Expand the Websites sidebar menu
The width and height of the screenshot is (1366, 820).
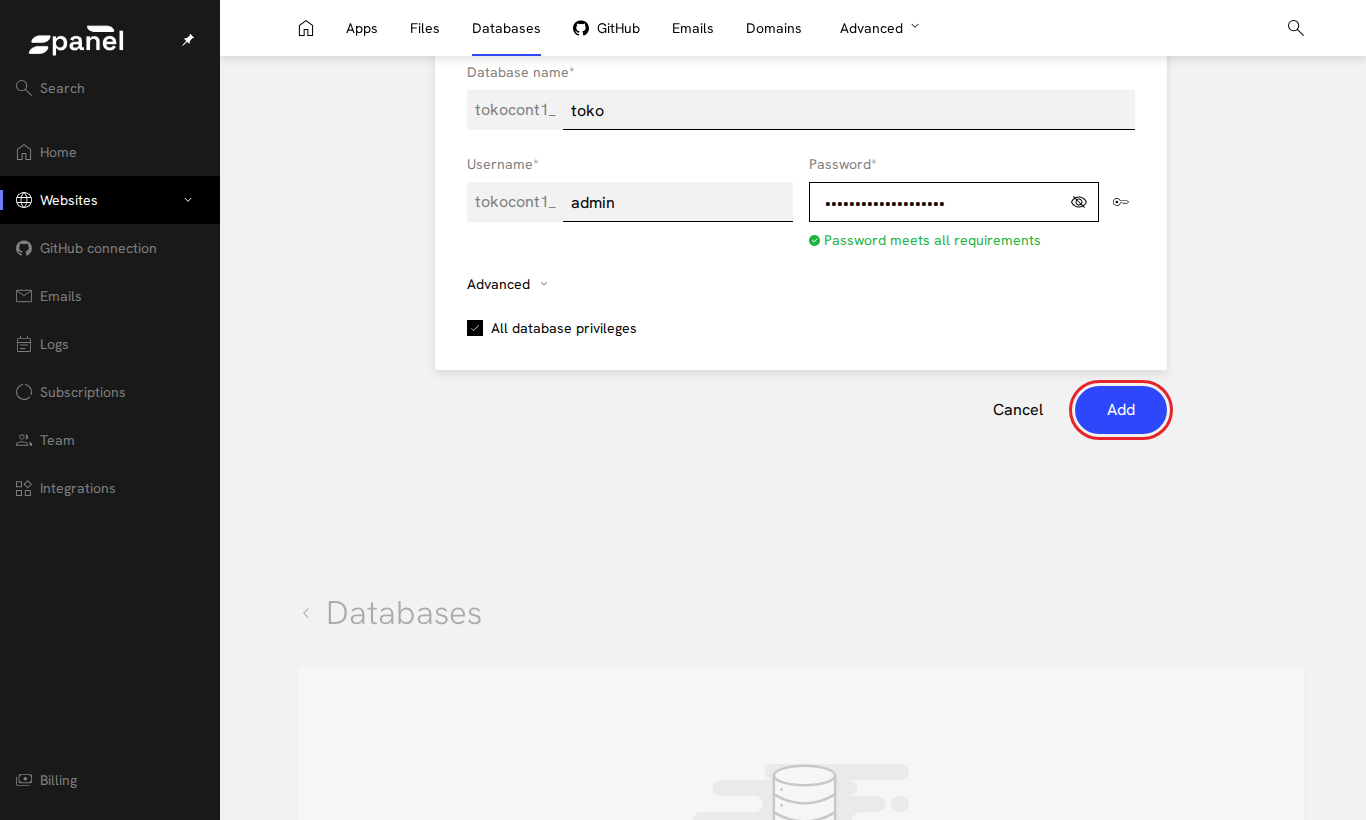point(110,200)
